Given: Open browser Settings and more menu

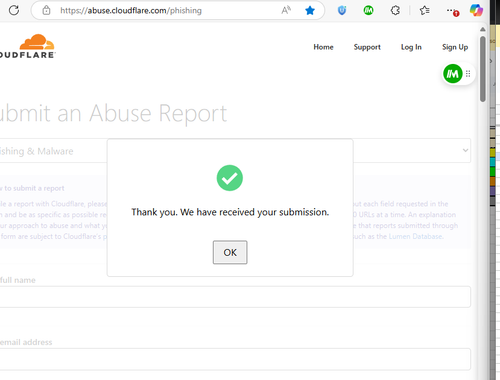Looking at the screenshot, I should pyautogui.click(x=453, y=11).
